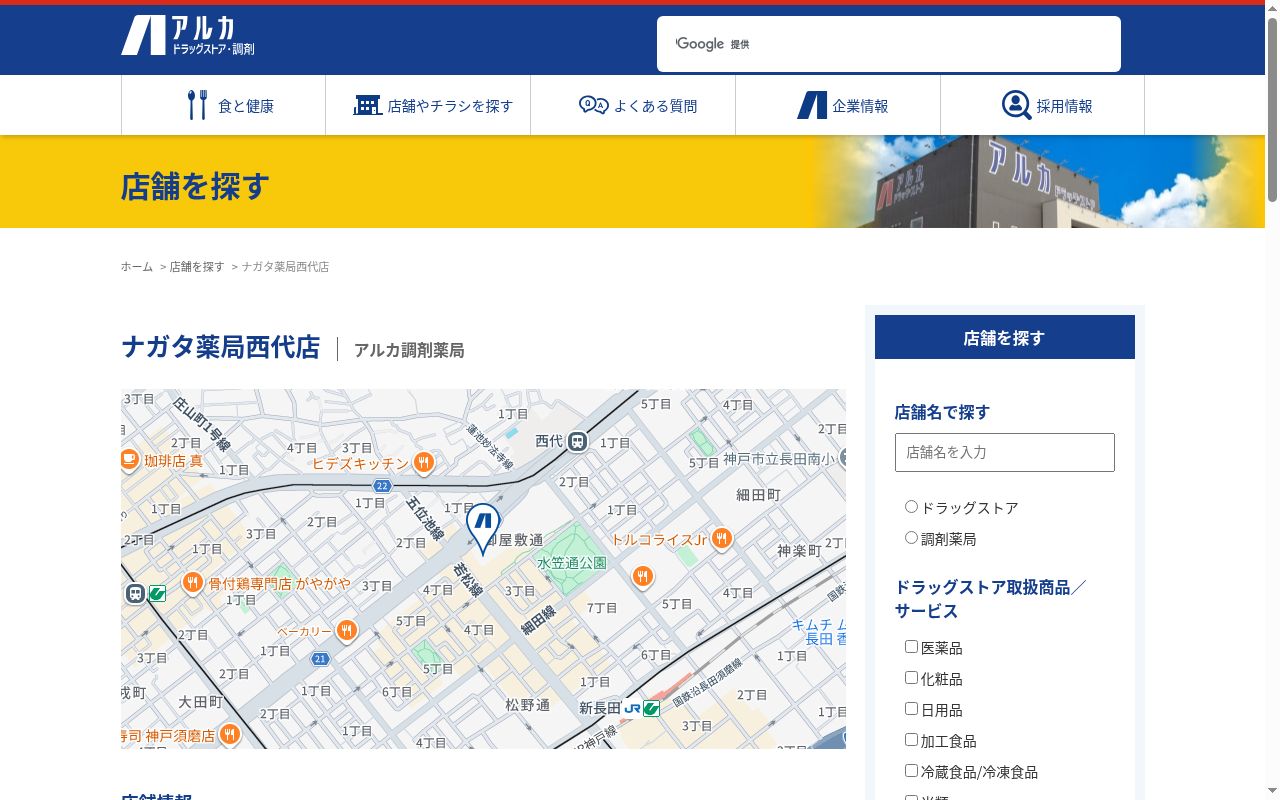Click the 珈琲店 真 cafe marker
1280x800 pixels.
[x=129, y=459]
